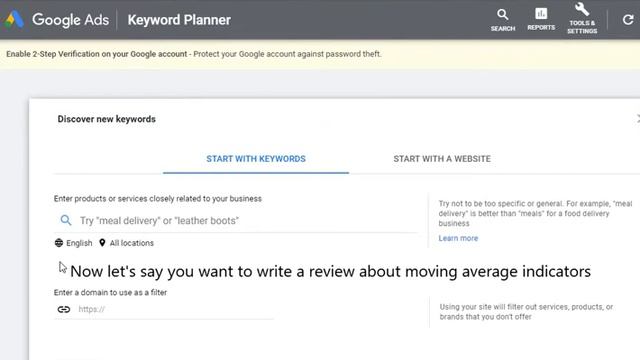
Task: Click the location pin icon
Action: 102,243
